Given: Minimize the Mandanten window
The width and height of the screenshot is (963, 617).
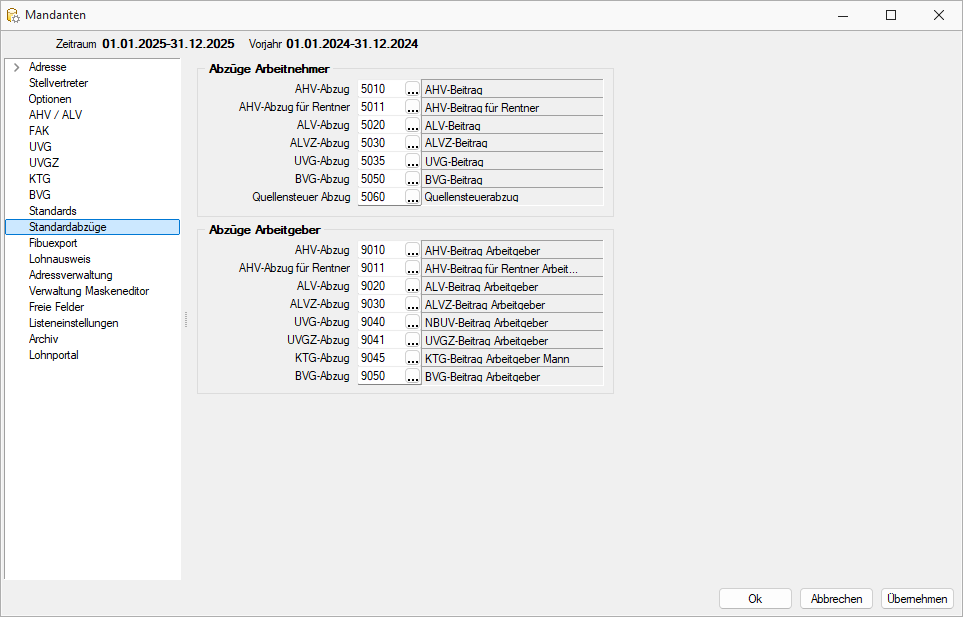Looking at the screenshot, I should pyautogui.click(x=843, y=15).
